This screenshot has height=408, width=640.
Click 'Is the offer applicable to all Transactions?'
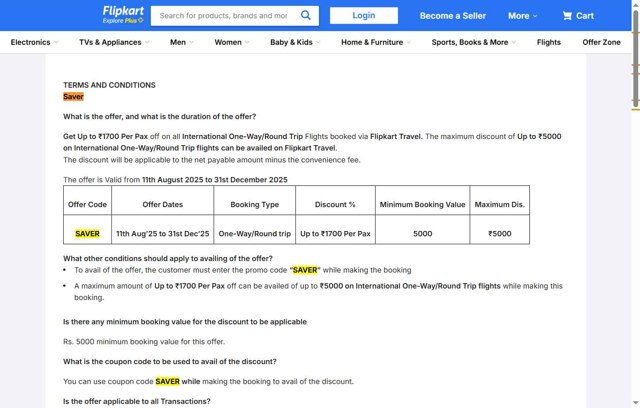click(137, 401)
